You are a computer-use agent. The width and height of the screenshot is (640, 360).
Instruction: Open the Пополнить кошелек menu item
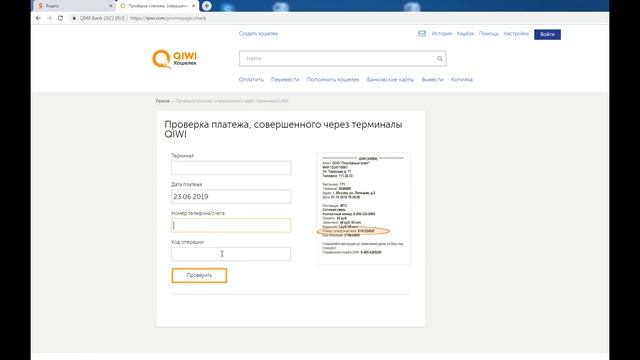pyautogui.click(x=333, y=80)
